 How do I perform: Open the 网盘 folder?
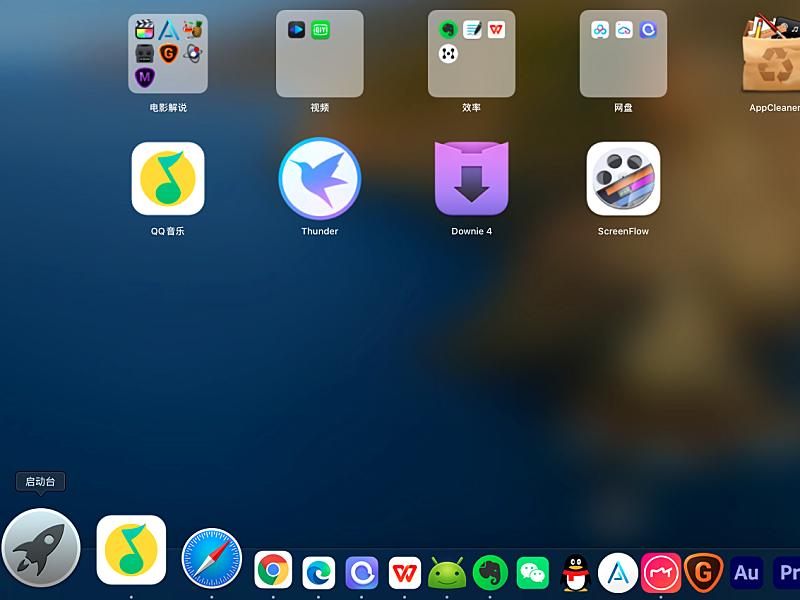coord(623,54)
